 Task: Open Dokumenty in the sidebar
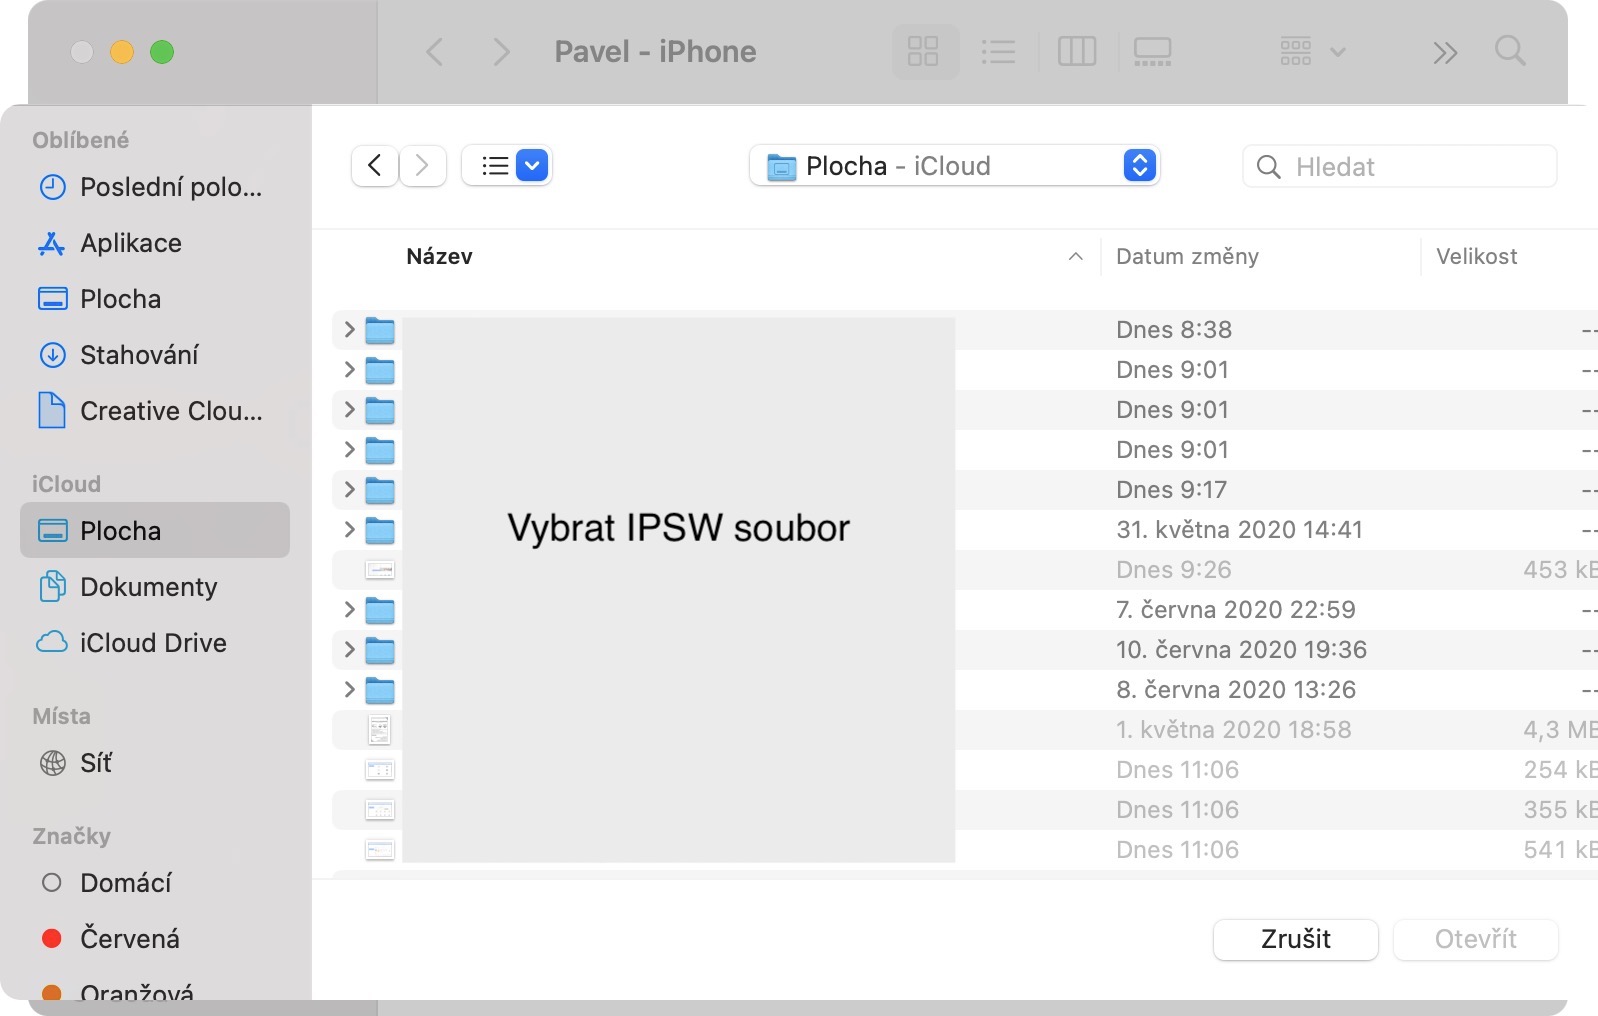click(155, 587)
